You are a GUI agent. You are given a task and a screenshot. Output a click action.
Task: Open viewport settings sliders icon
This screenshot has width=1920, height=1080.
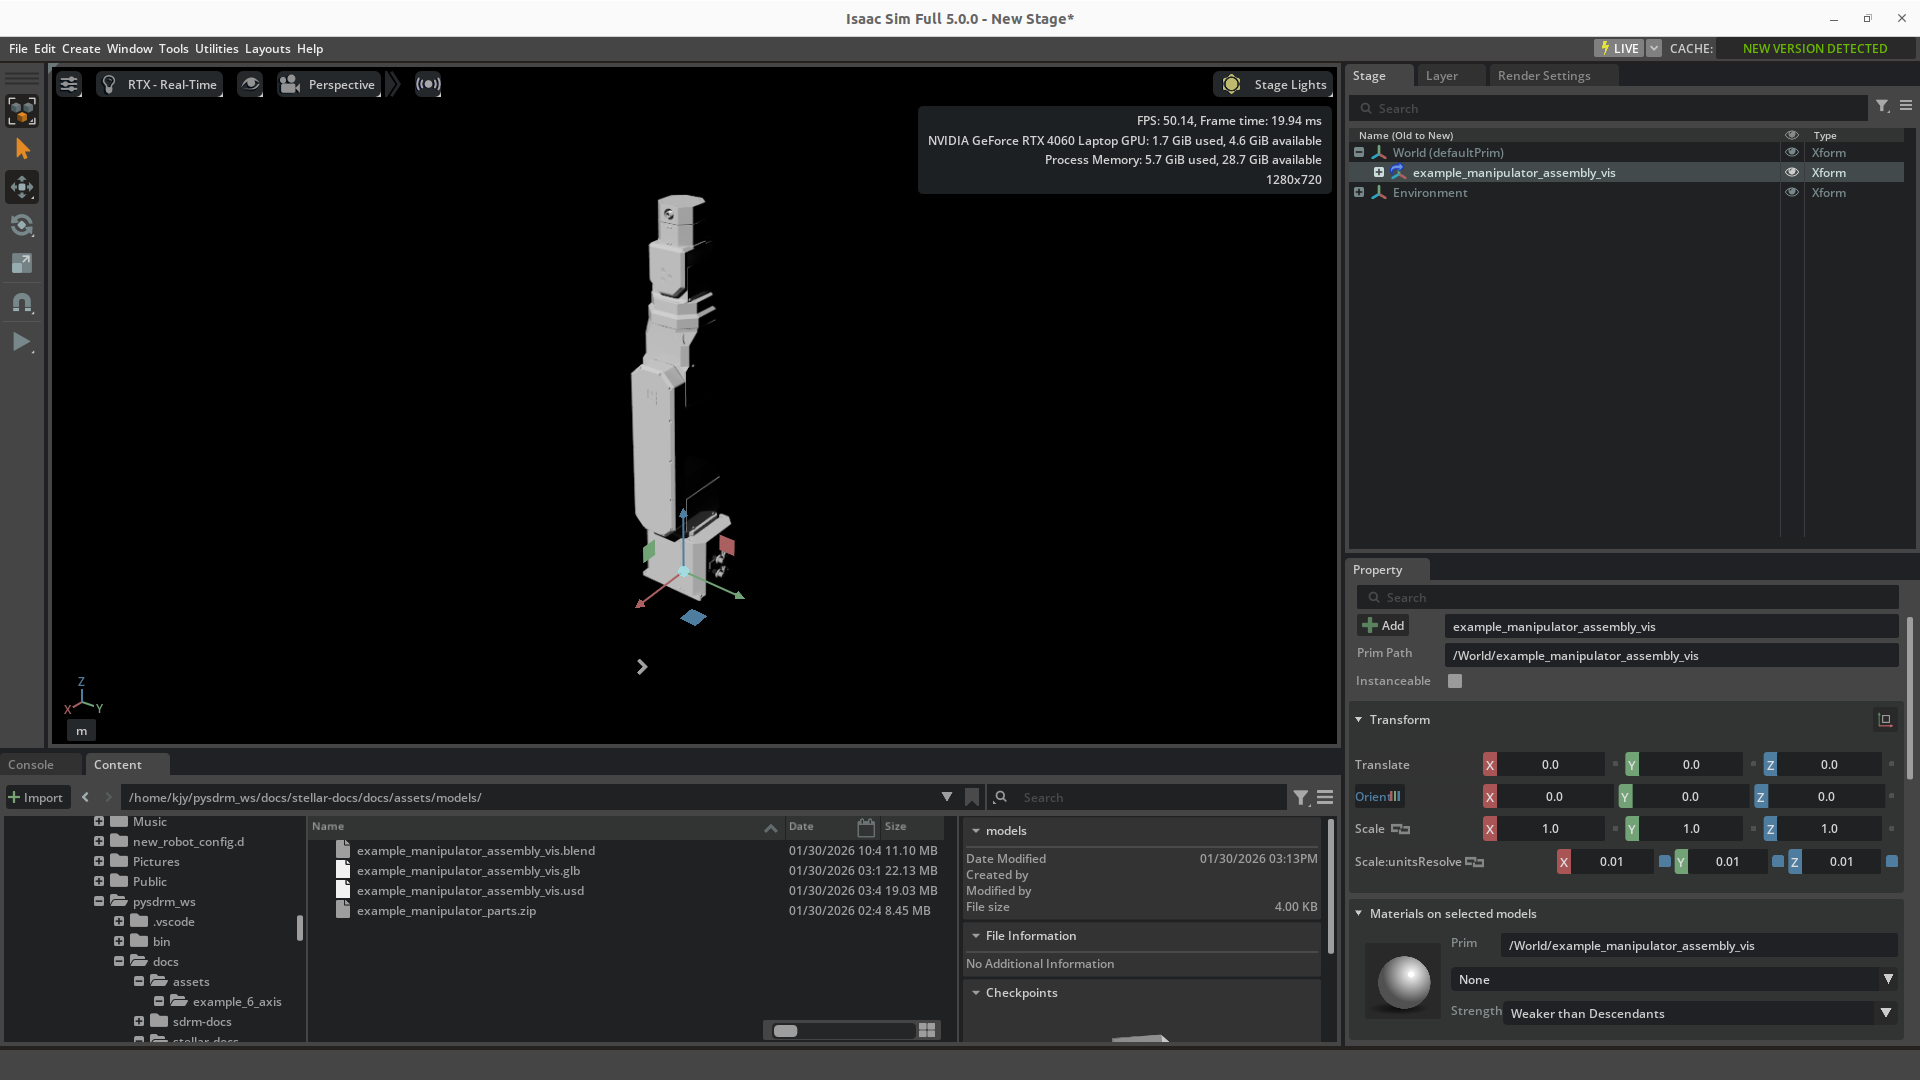68,84
